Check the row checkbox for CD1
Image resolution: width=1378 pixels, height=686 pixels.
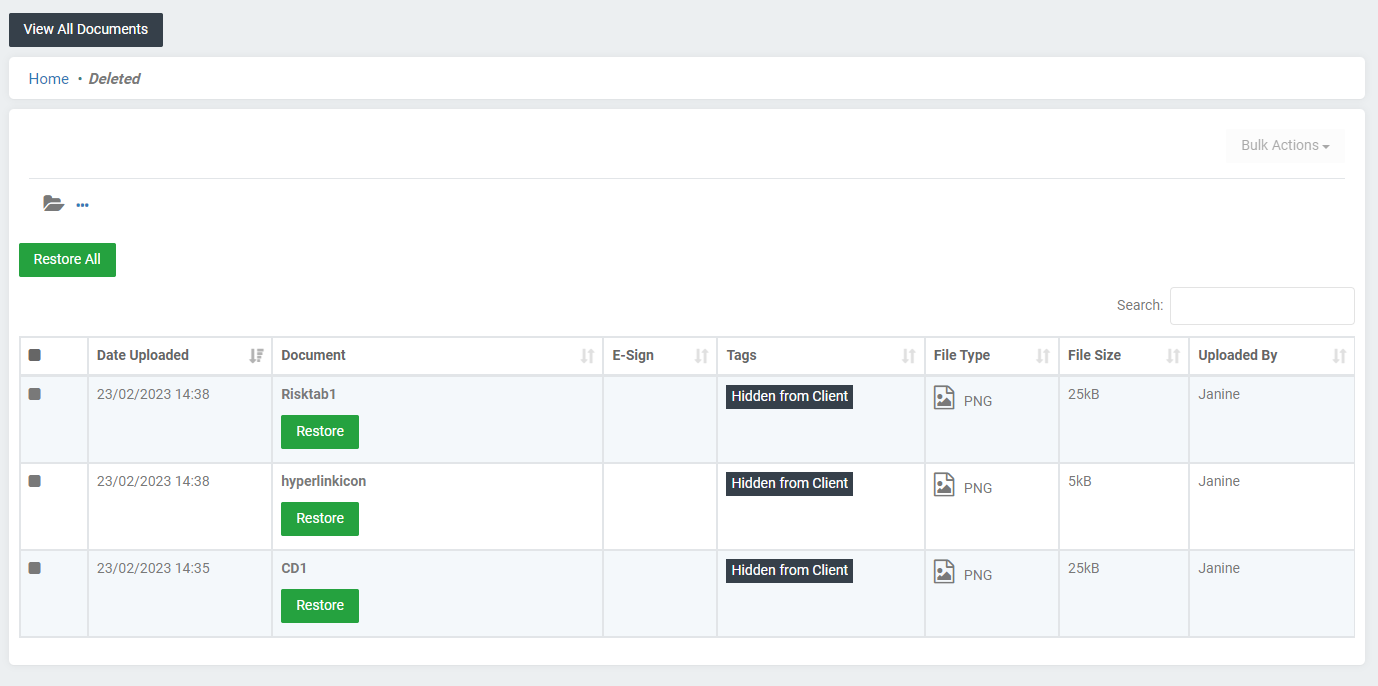34,568
